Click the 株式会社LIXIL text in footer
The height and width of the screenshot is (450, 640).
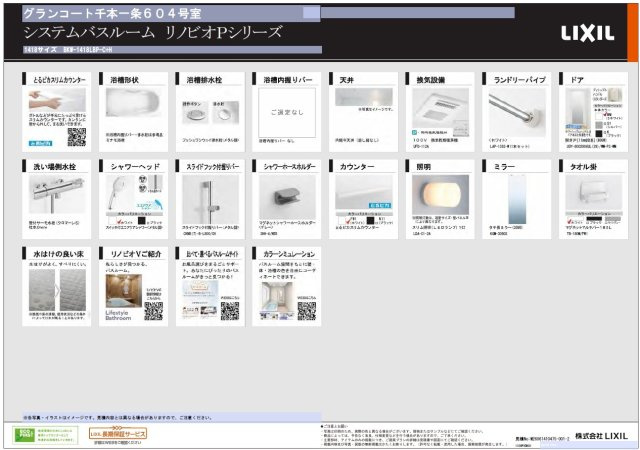601,436
